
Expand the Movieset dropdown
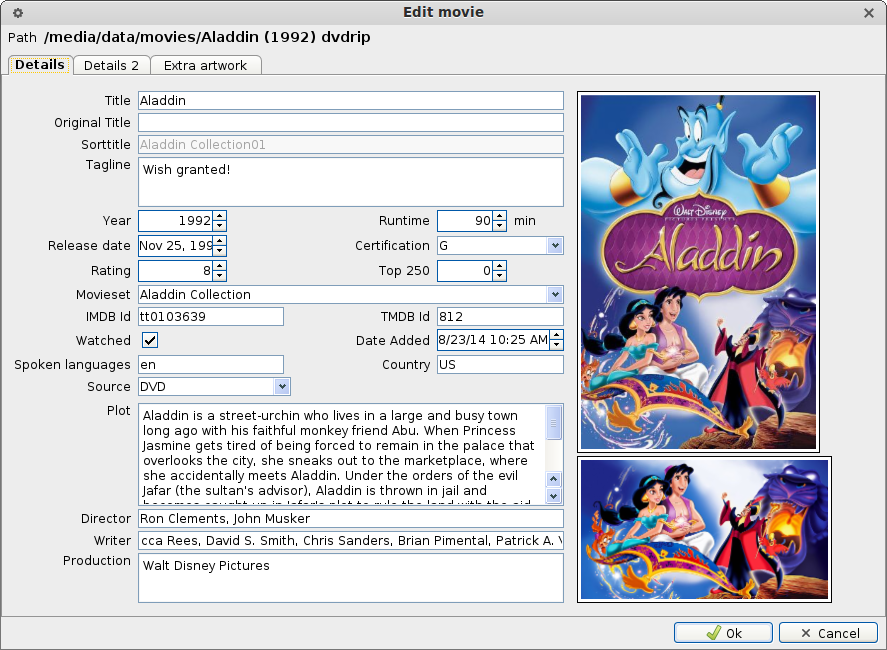click(555, 295)
